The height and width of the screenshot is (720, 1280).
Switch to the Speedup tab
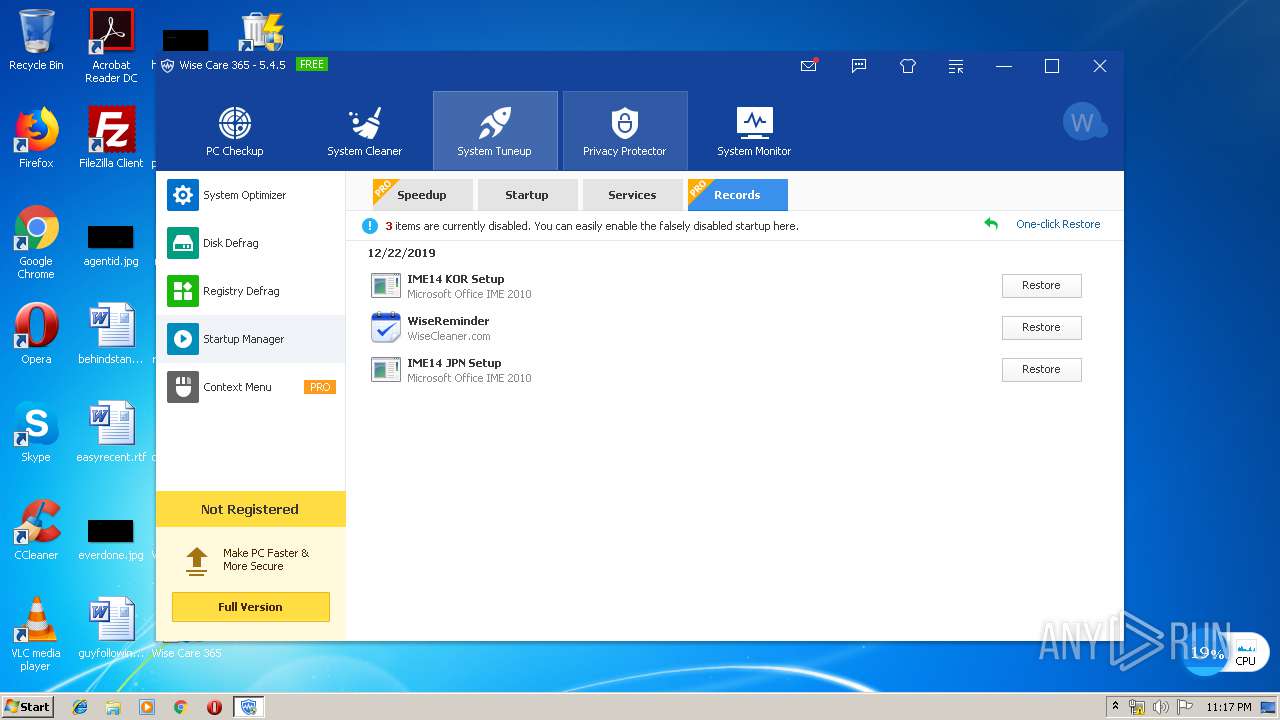click(x=421, y=195)
